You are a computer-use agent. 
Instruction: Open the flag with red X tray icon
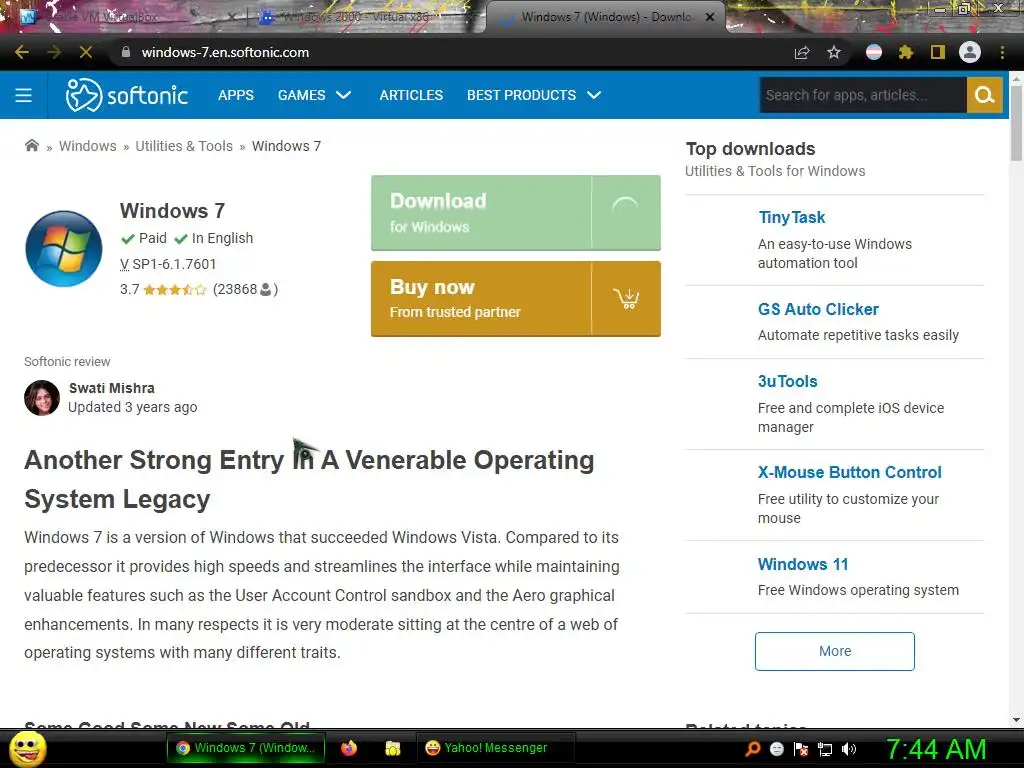pos(801,749)
